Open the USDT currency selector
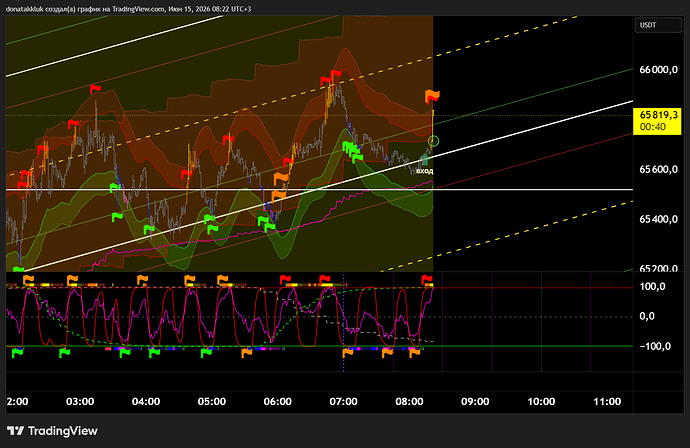The image size is (690, 448). pos(657,25)
